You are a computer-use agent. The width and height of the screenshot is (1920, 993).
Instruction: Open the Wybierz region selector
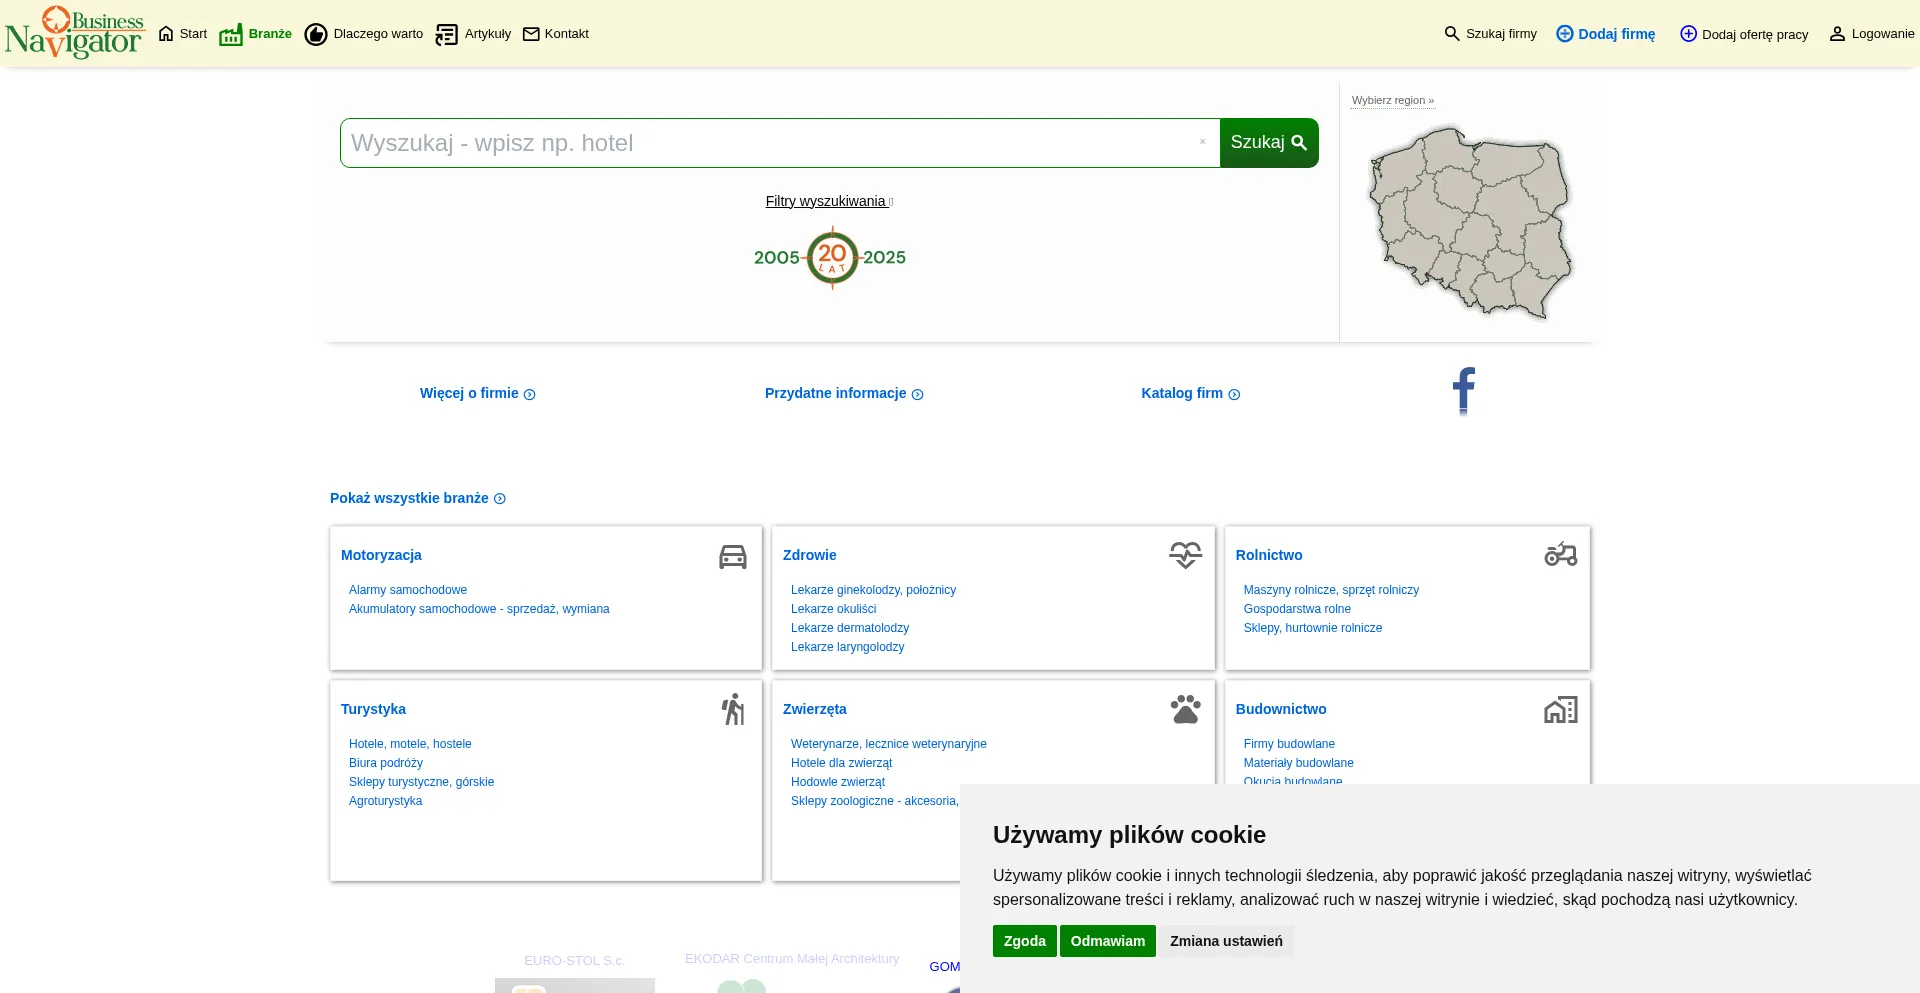pos(1392,100)
